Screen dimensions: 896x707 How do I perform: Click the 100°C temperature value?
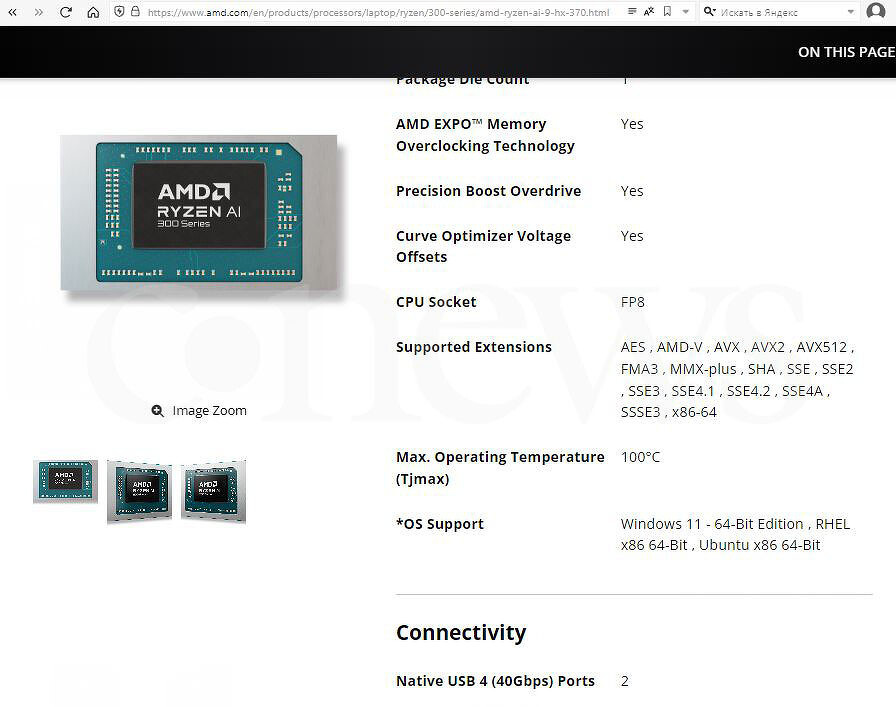pos(640,457)
